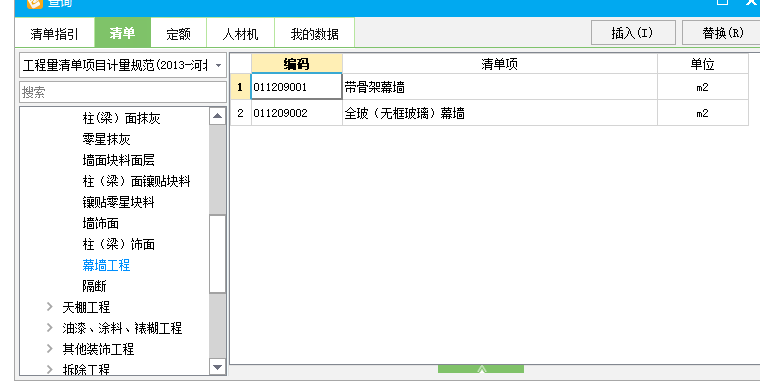This screenshot has width=760, height=386.
Task: Focus the 搜索 input field
Action: coord(123,92)
